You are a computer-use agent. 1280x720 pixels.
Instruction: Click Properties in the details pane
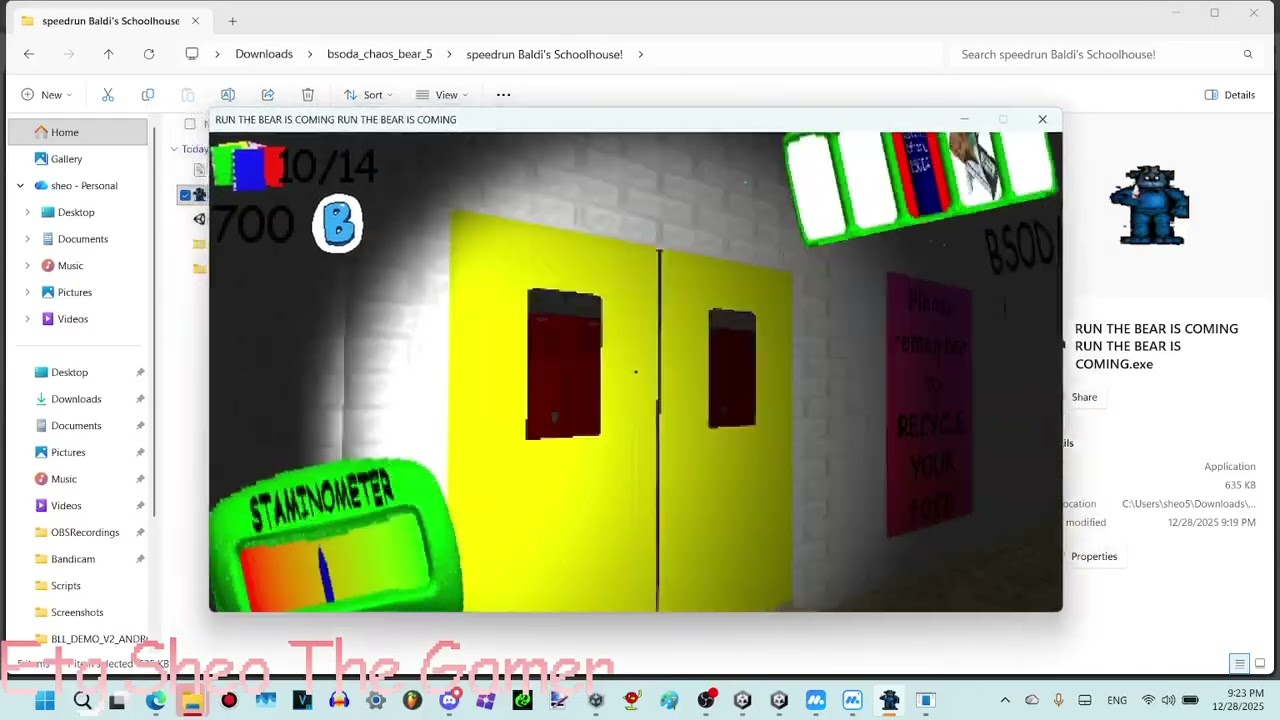(1093, 556)
